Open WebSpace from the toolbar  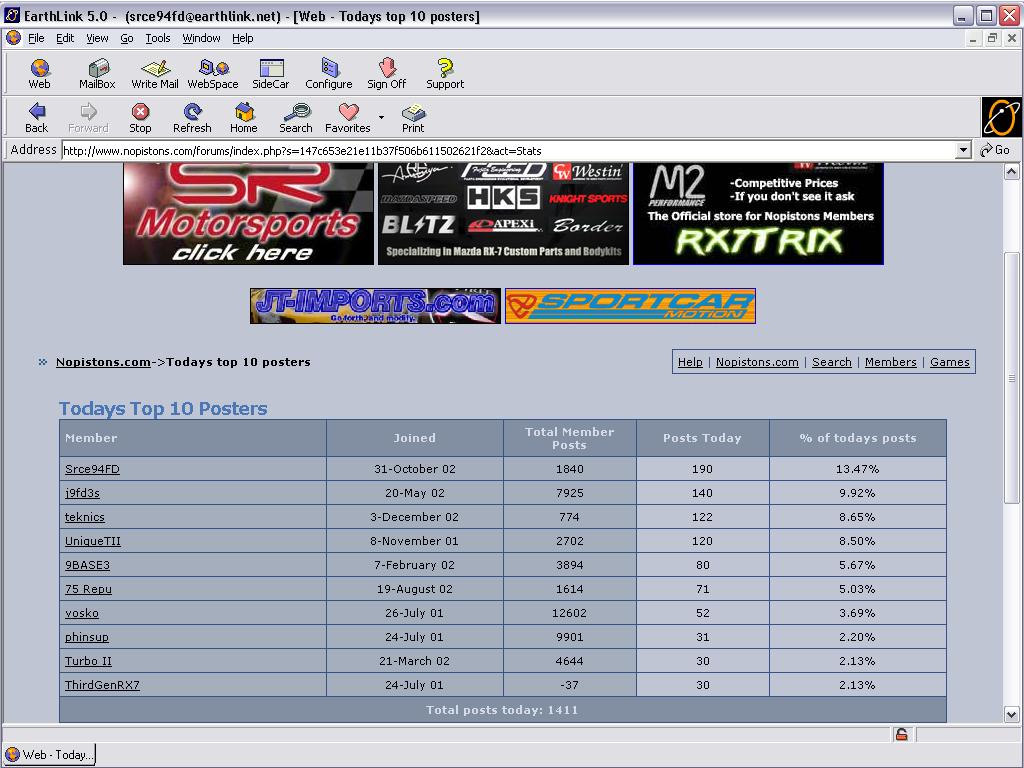[x=213, y=74]
